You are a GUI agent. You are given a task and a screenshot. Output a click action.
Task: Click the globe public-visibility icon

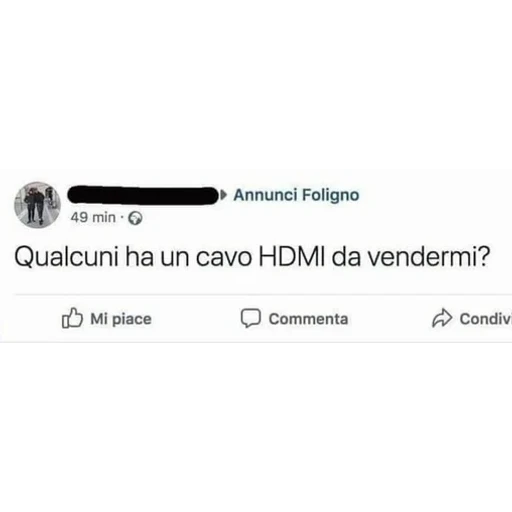pos(136,218)
